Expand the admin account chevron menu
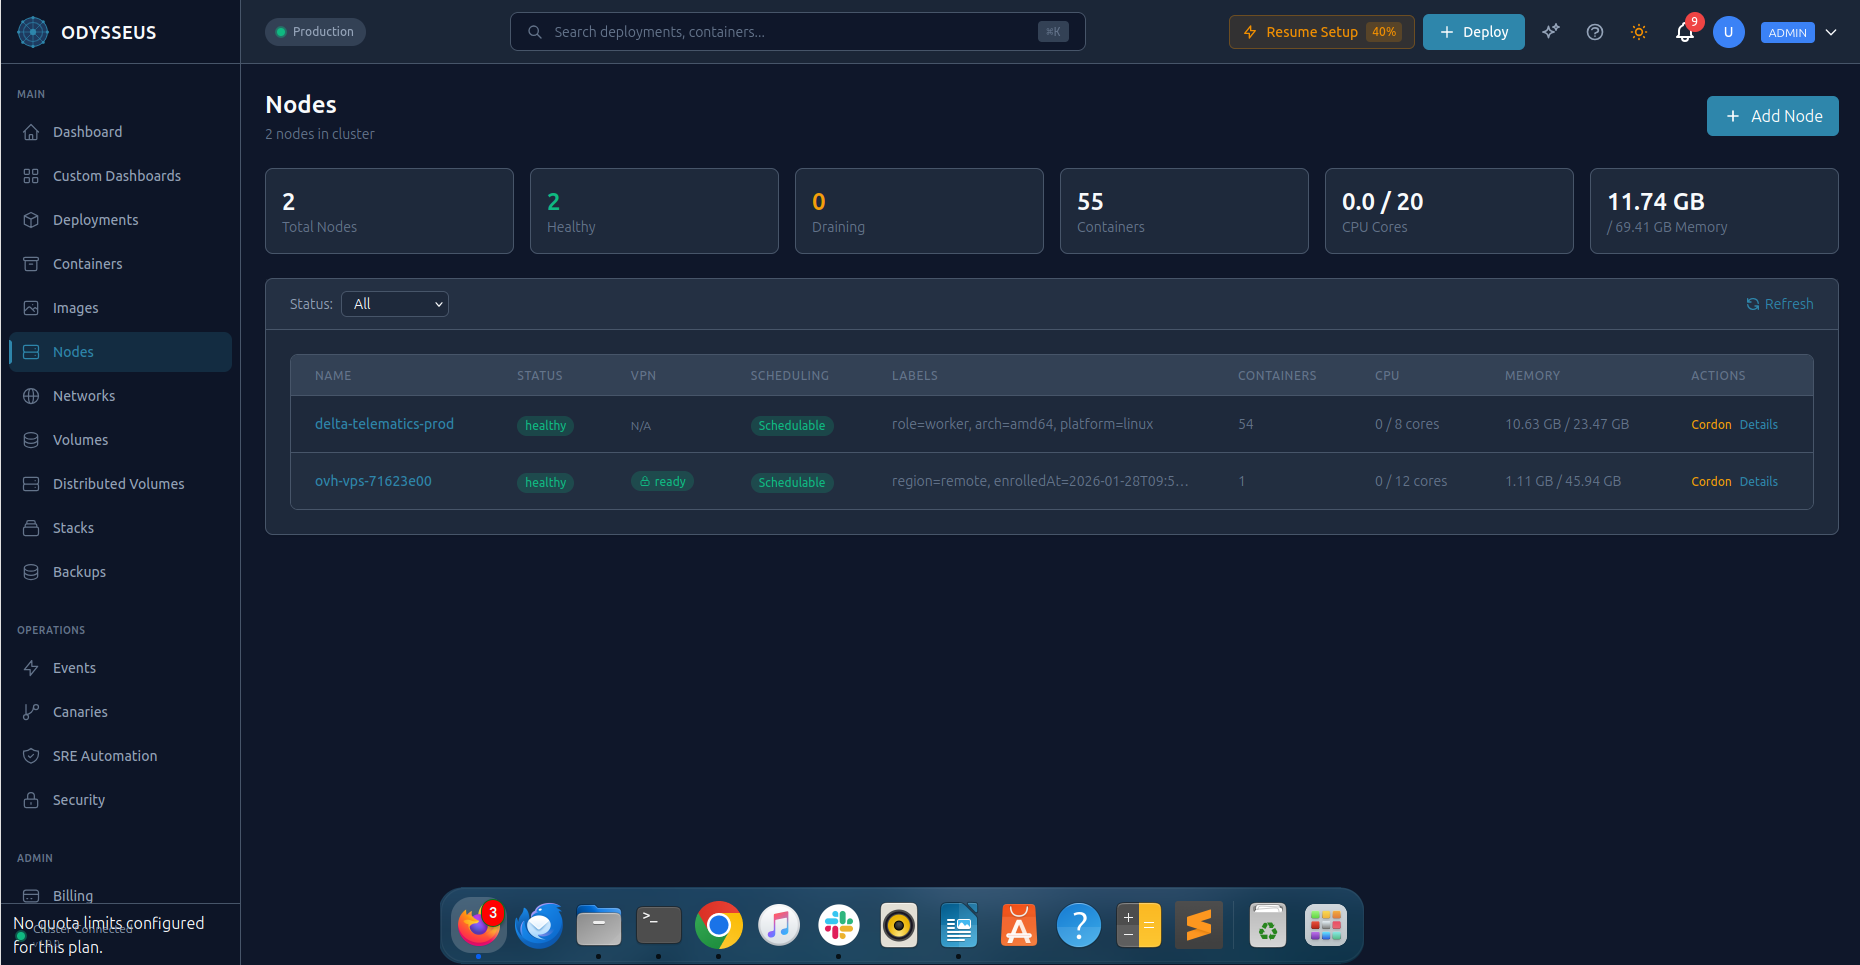The height and width of the screenshot is (965, 1860). [1831, 32]
